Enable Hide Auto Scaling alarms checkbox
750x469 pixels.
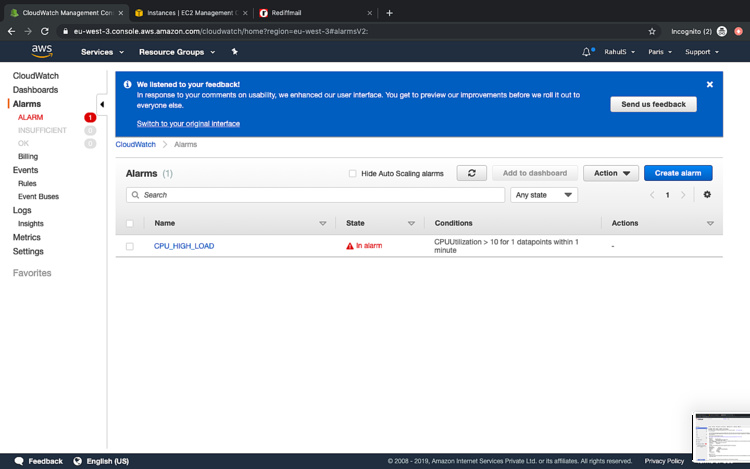pos(352,174)
